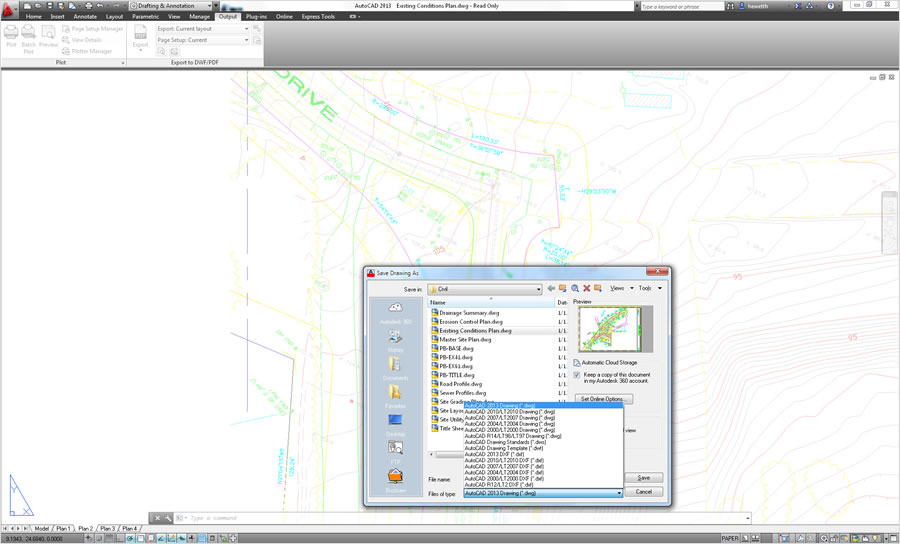Click the Undo arrow in quick access toolbar
900x544 pixels.
tap(100, 6)
